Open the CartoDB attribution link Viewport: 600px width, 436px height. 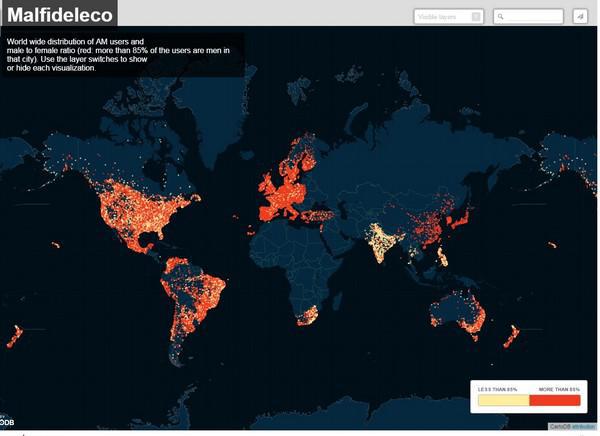click(x=571, y=426)
